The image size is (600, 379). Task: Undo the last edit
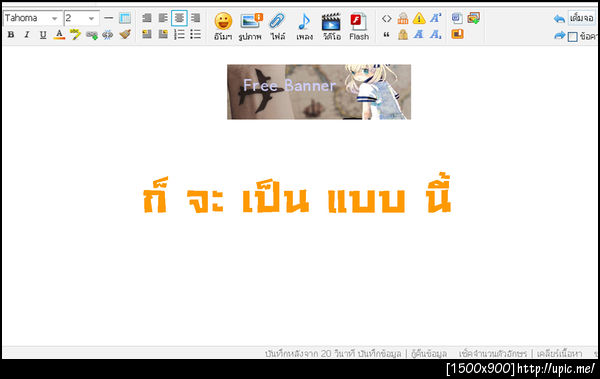click(559, 18)
